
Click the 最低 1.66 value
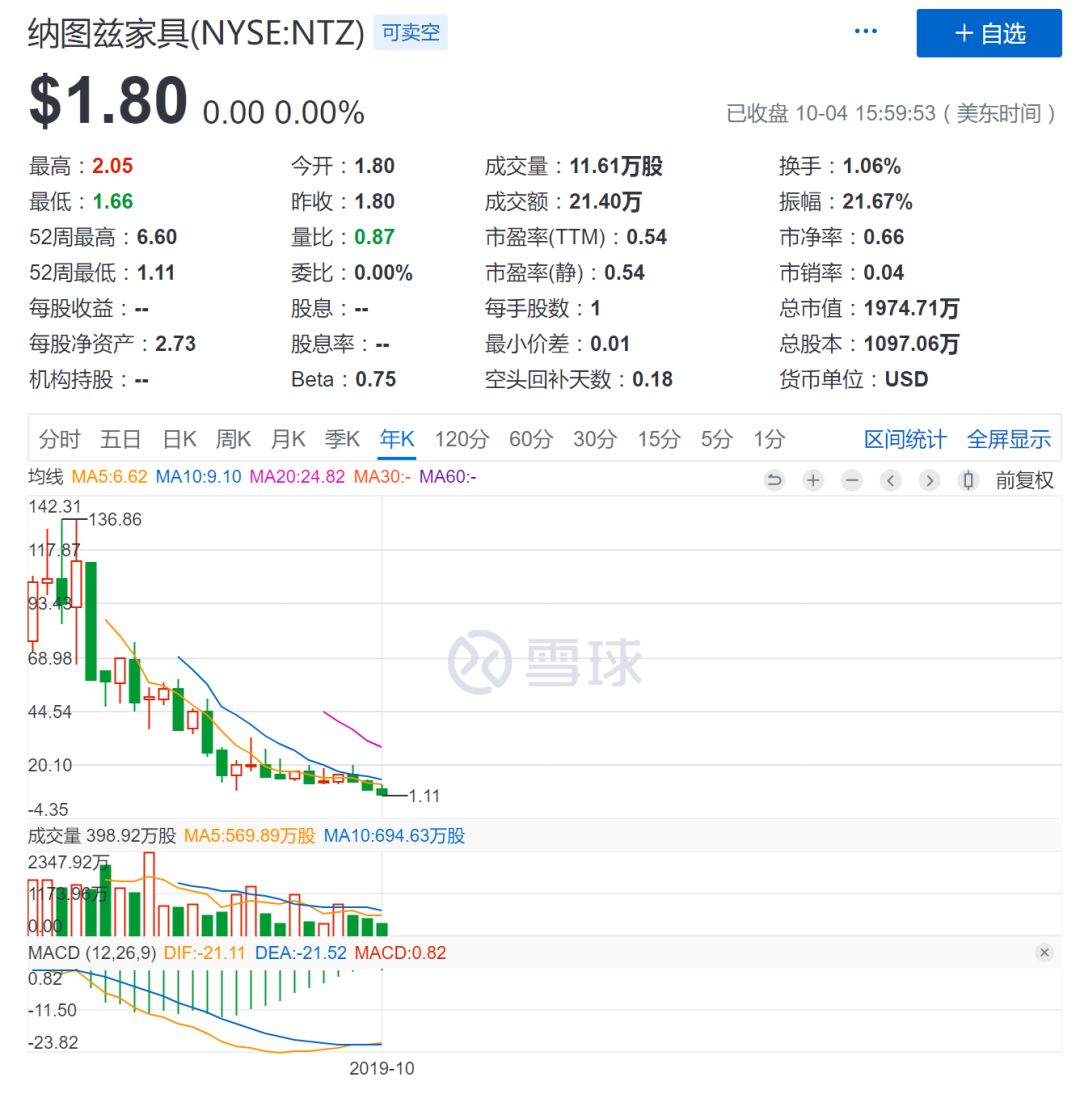tap(112, 202)
